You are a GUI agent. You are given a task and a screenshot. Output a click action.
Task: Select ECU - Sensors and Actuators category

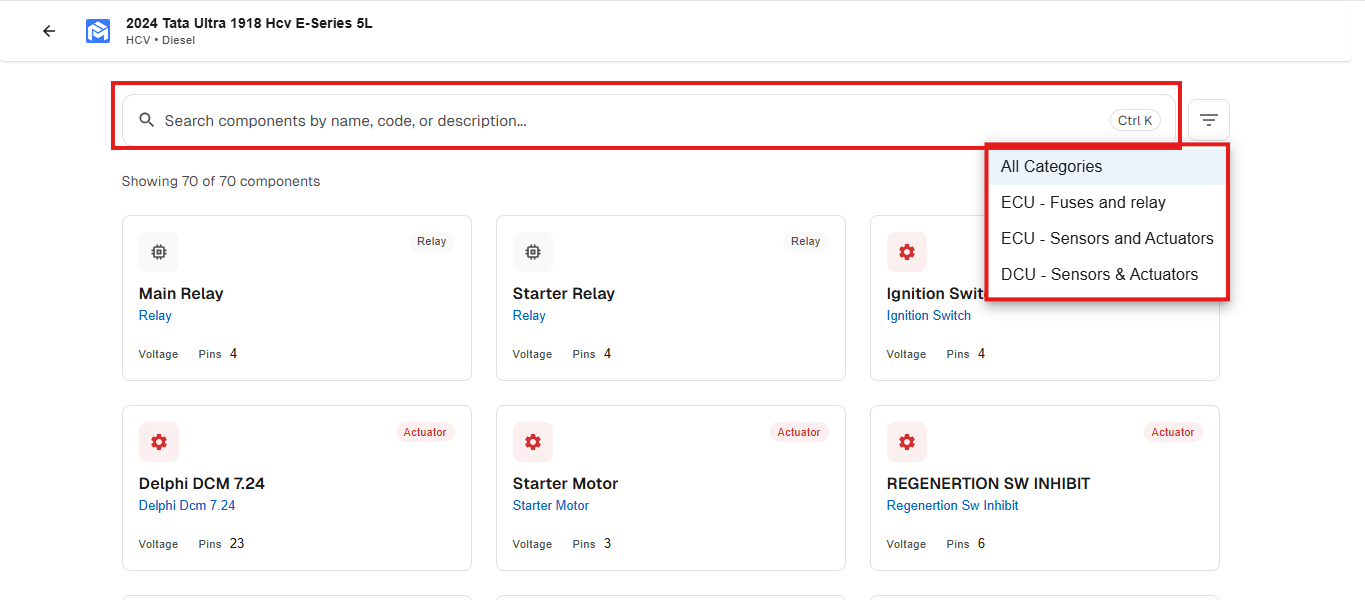[1107, 238]
